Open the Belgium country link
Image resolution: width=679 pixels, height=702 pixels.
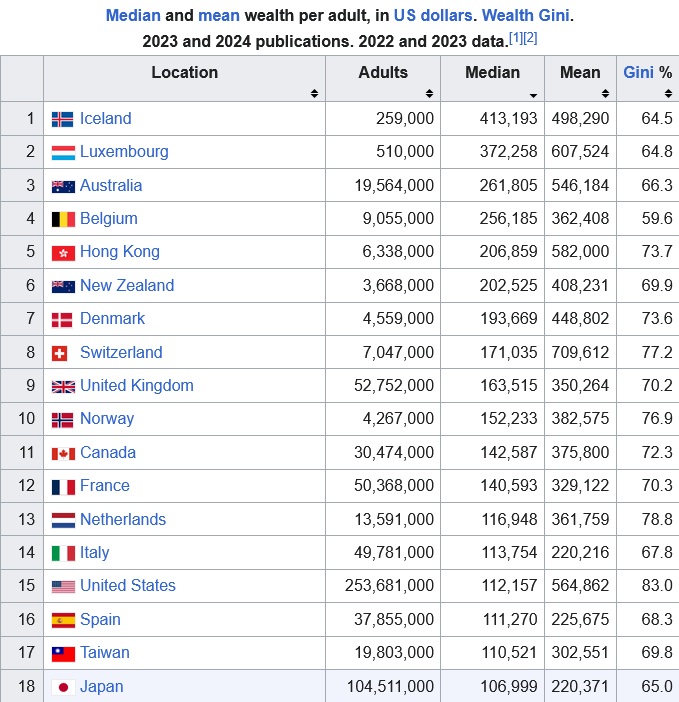[109, 218]
